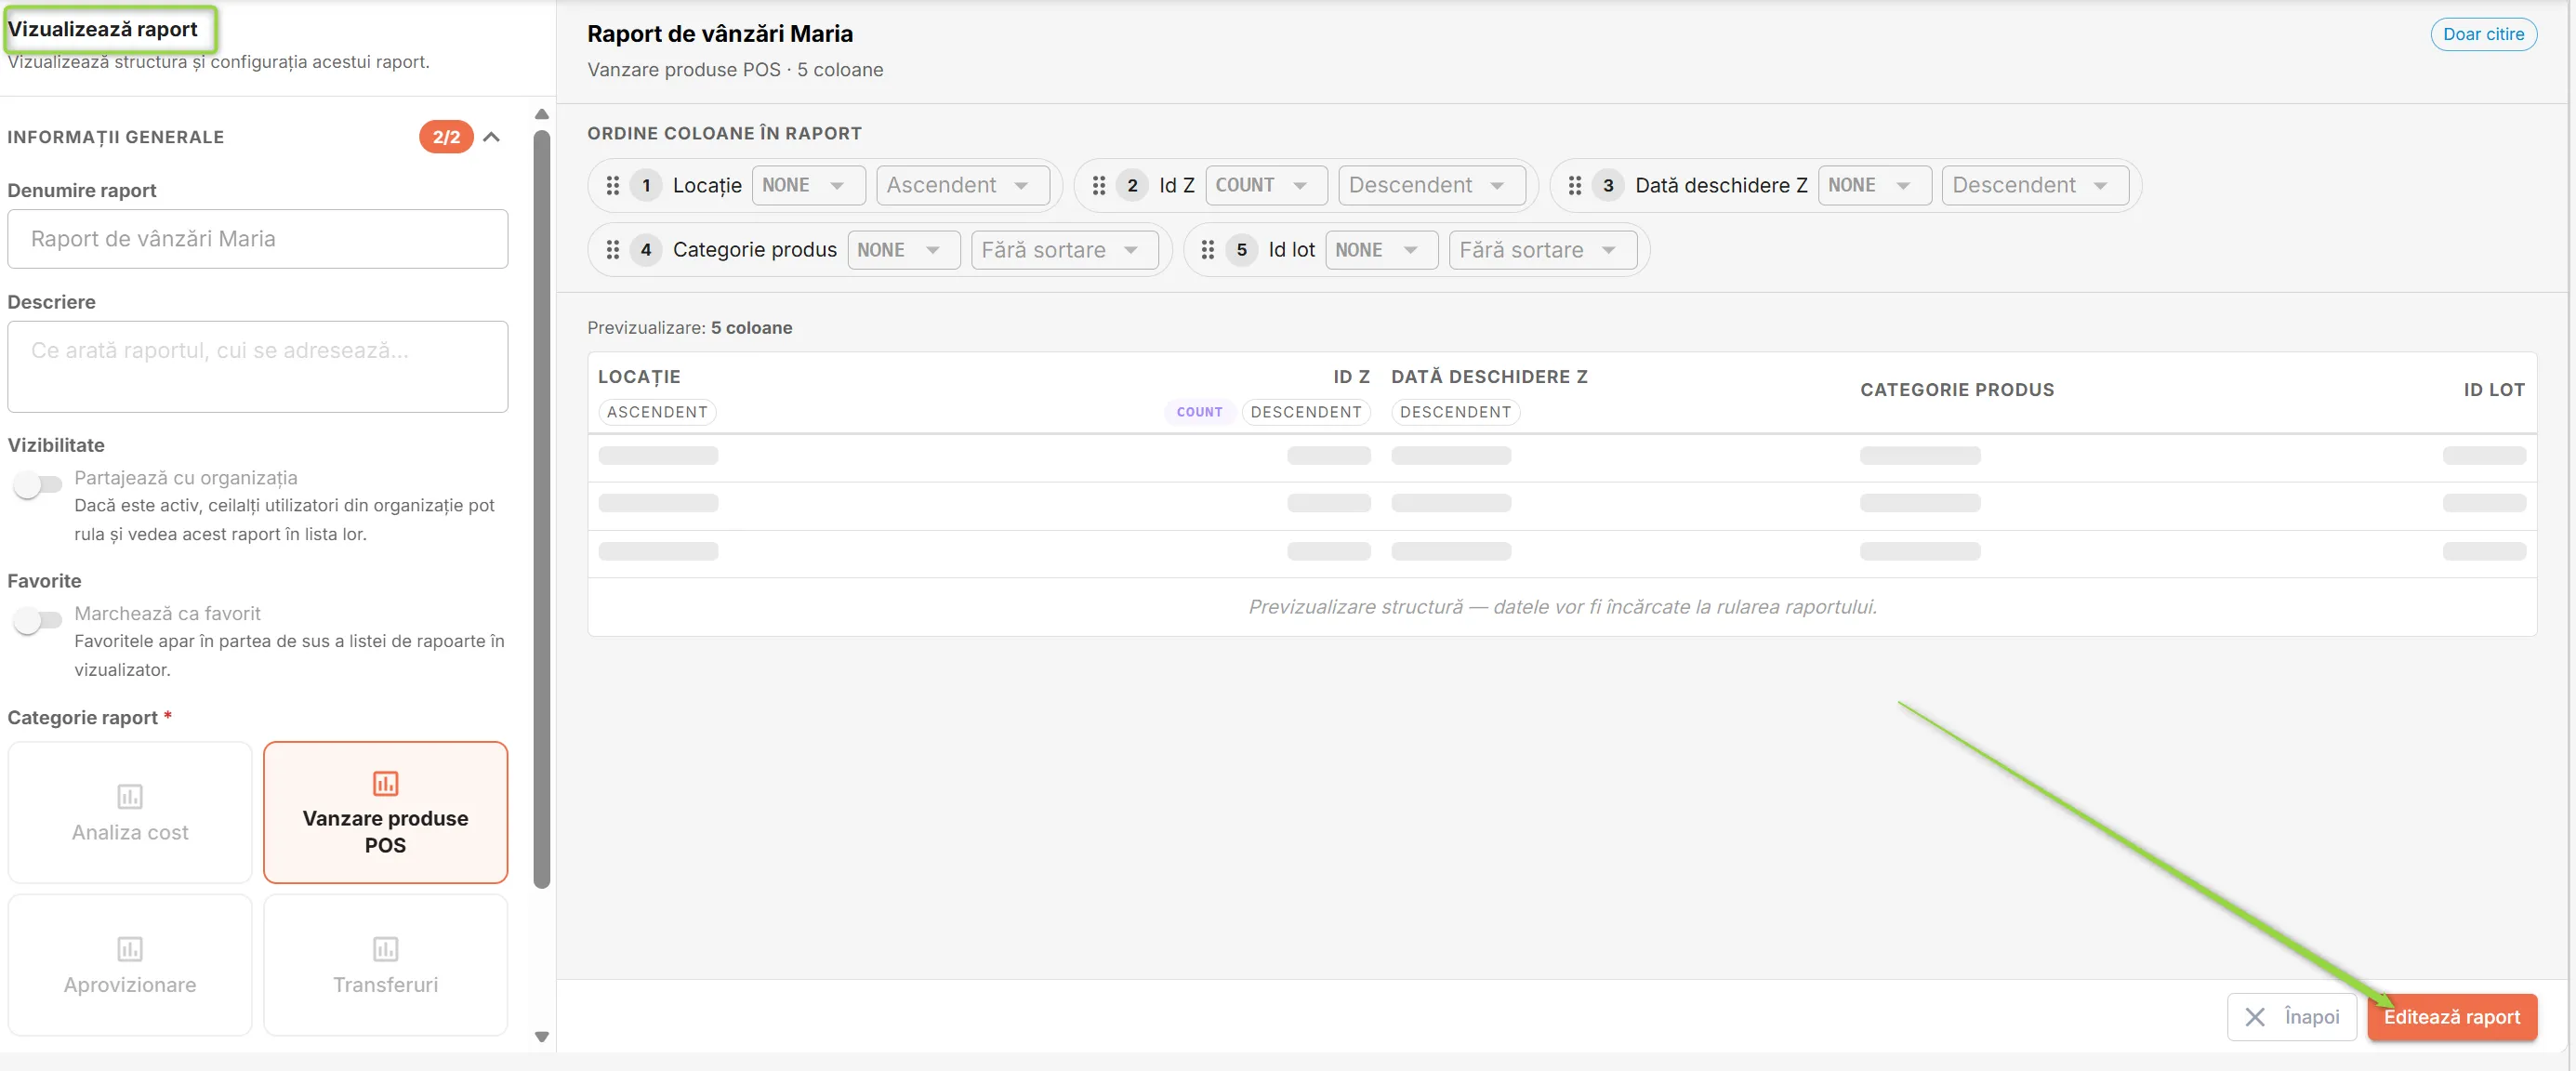
Task: Open Categorie produs Fără sortare dropdown
Action: pos(1064,250)
